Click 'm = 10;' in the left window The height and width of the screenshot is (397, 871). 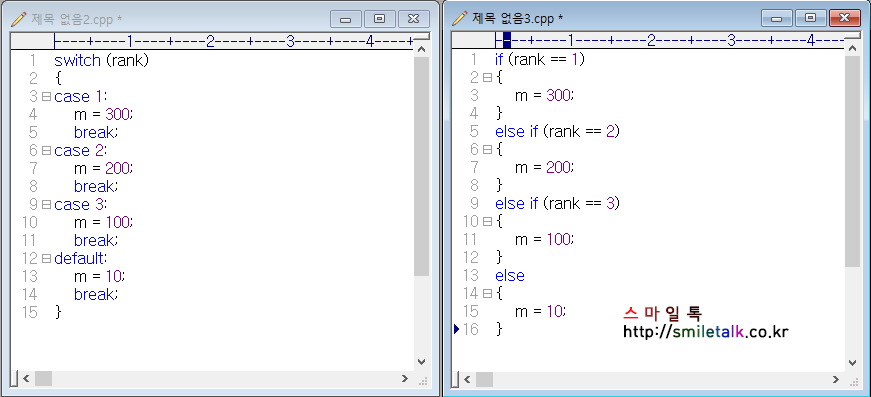pos(100,277)
